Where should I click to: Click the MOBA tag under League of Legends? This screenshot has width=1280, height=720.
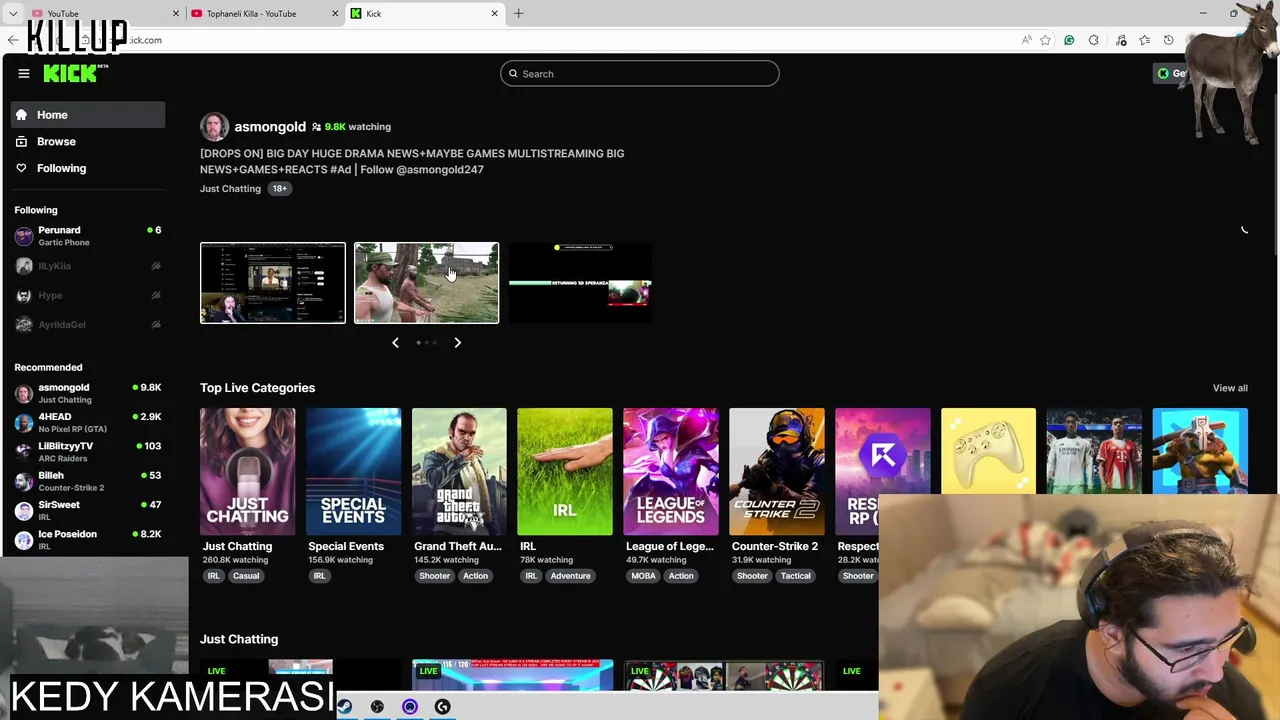[644, 576]
